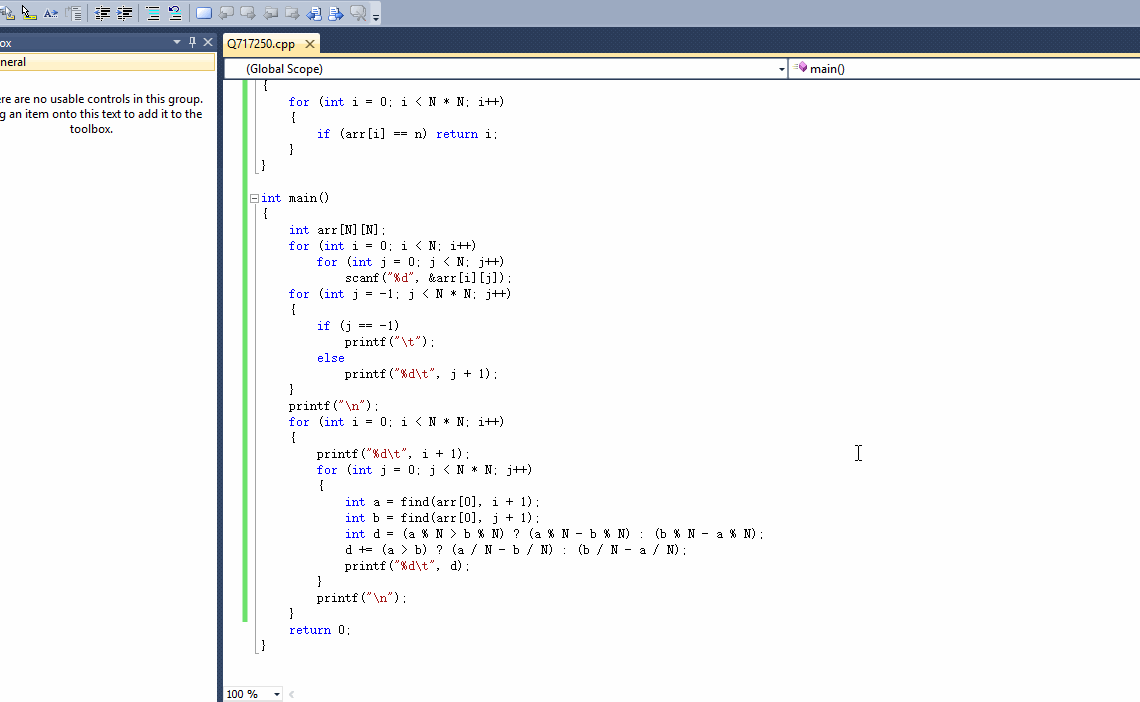Collapse the main function outline

pyautogui.click(x=254, y=198)
